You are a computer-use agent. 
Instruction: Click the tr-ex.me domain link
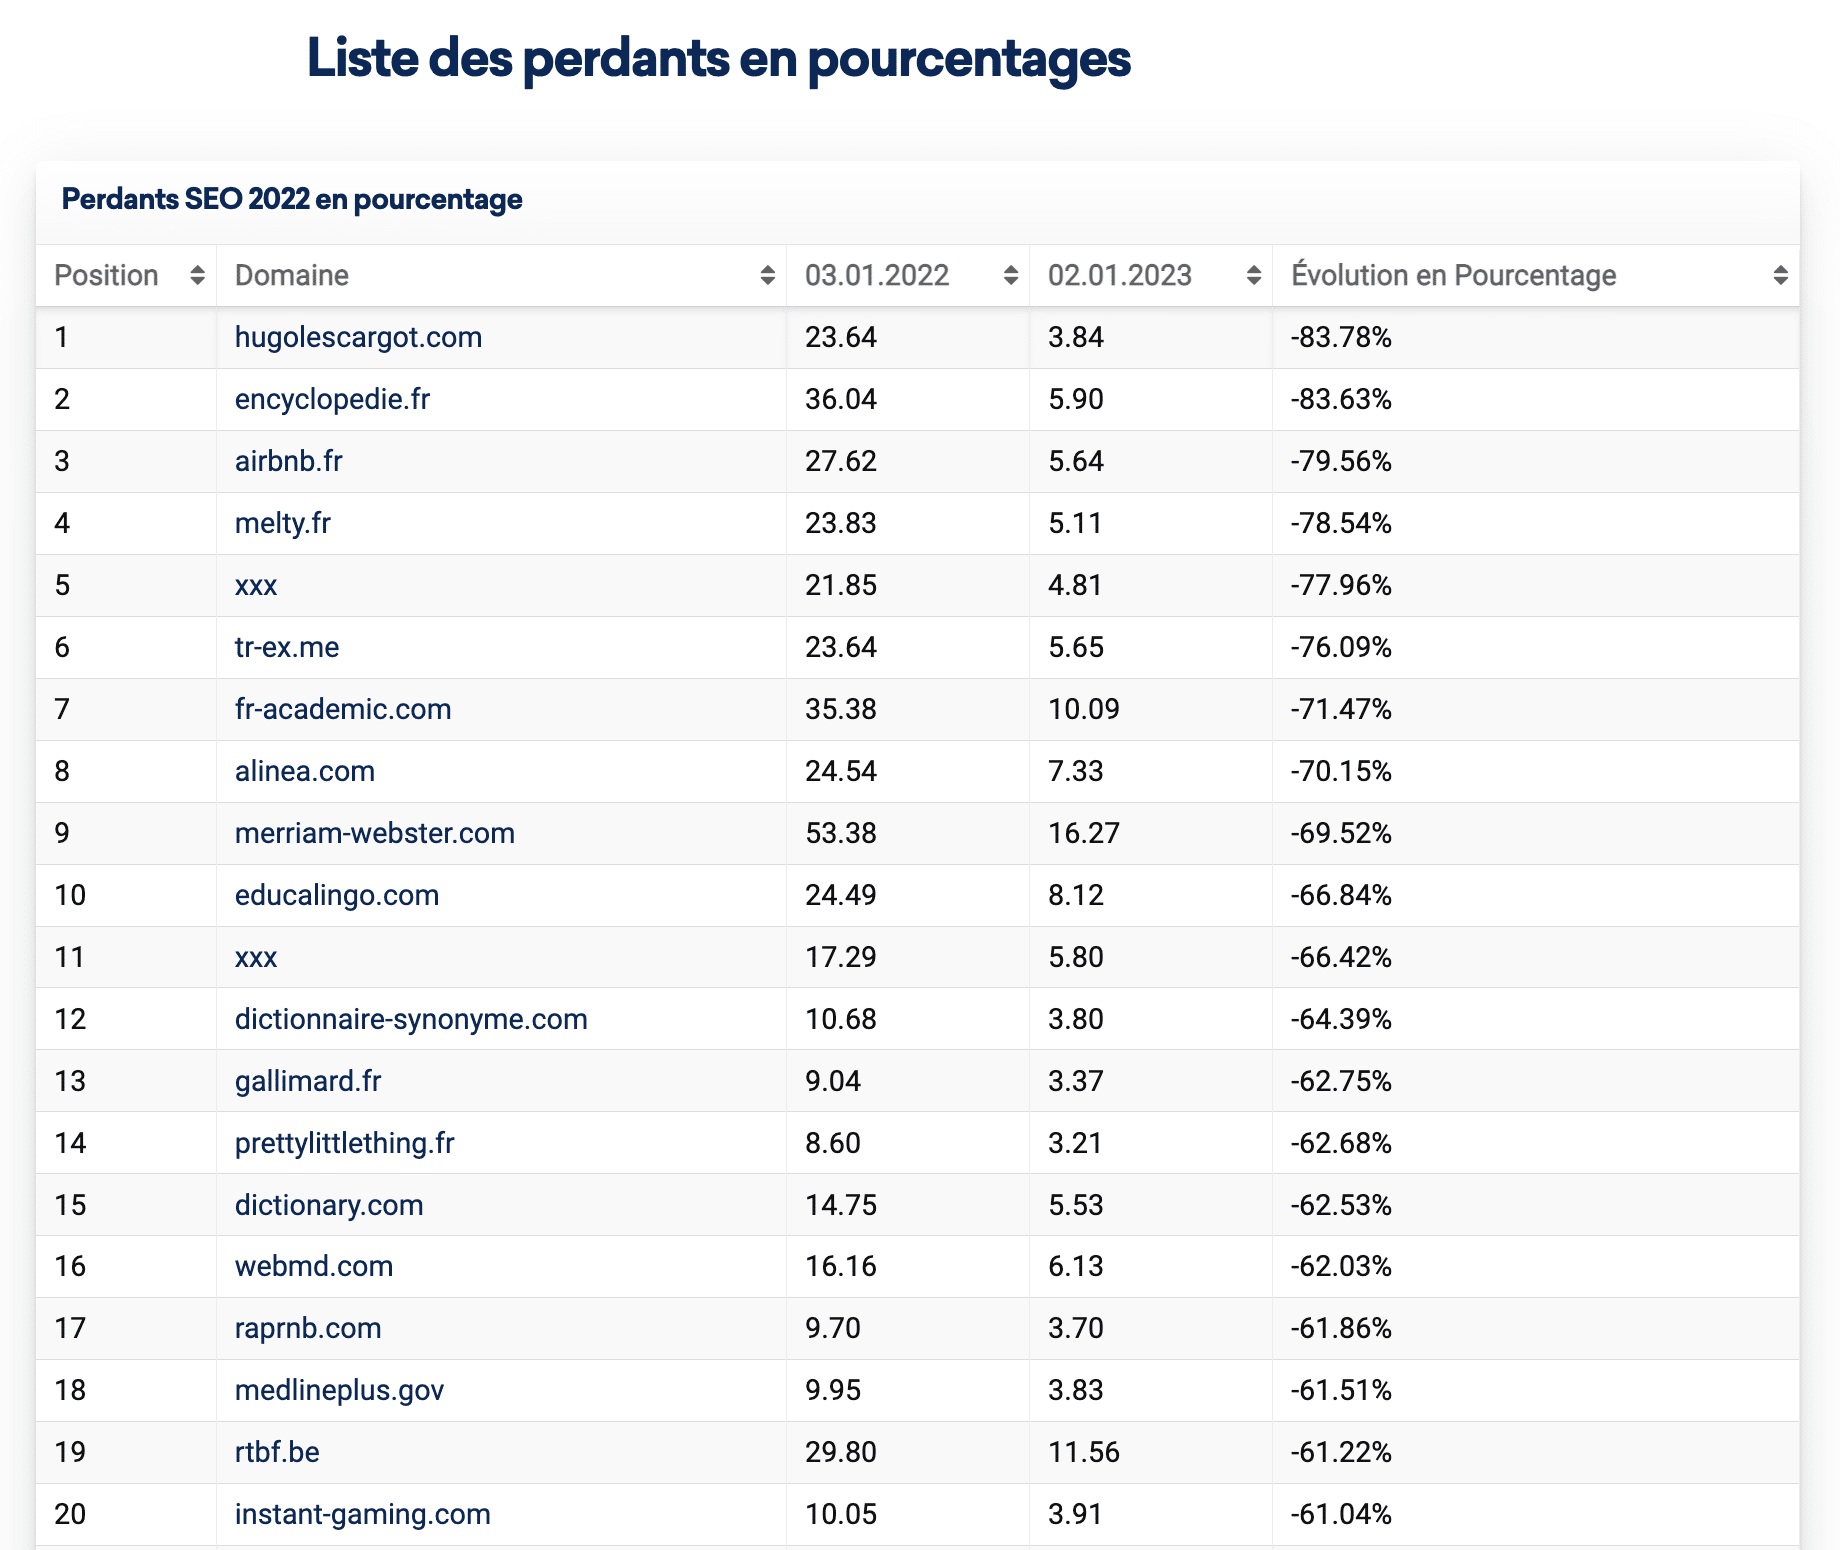point(287,647)
